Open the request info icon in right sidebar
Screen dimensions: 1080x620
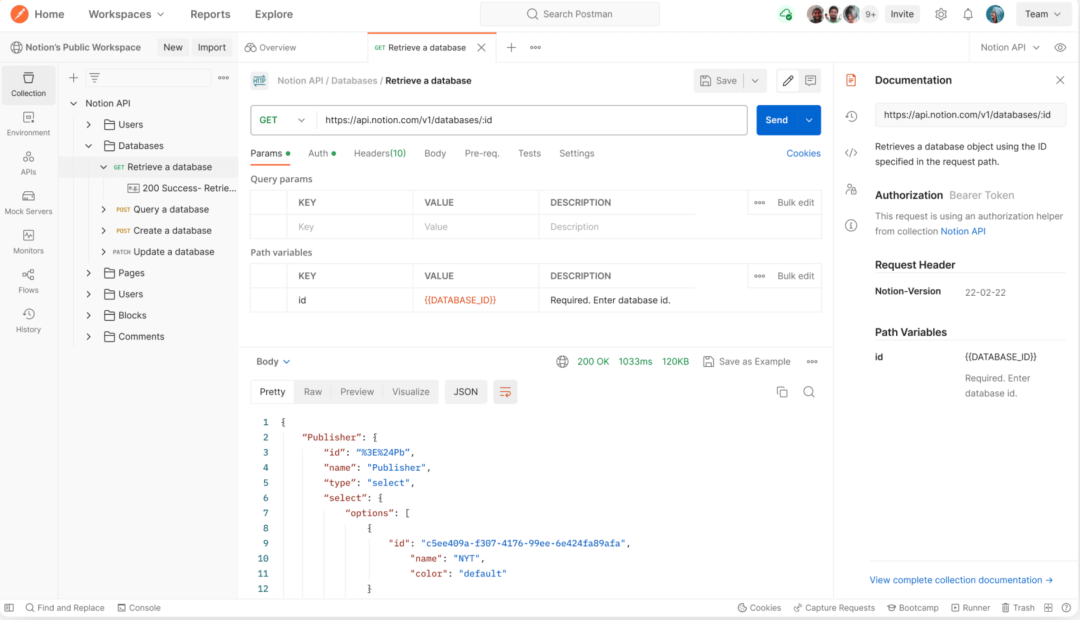[851, 225]
